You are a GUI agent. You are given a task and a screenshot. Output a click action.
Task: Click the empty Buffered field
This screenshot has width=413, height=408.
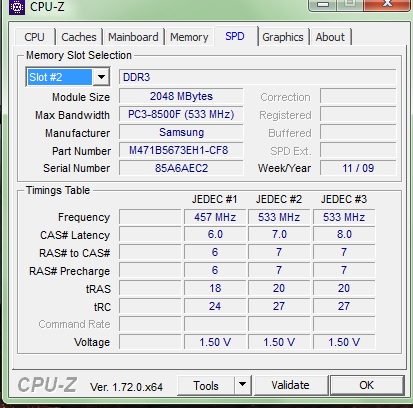pos(358,132)
